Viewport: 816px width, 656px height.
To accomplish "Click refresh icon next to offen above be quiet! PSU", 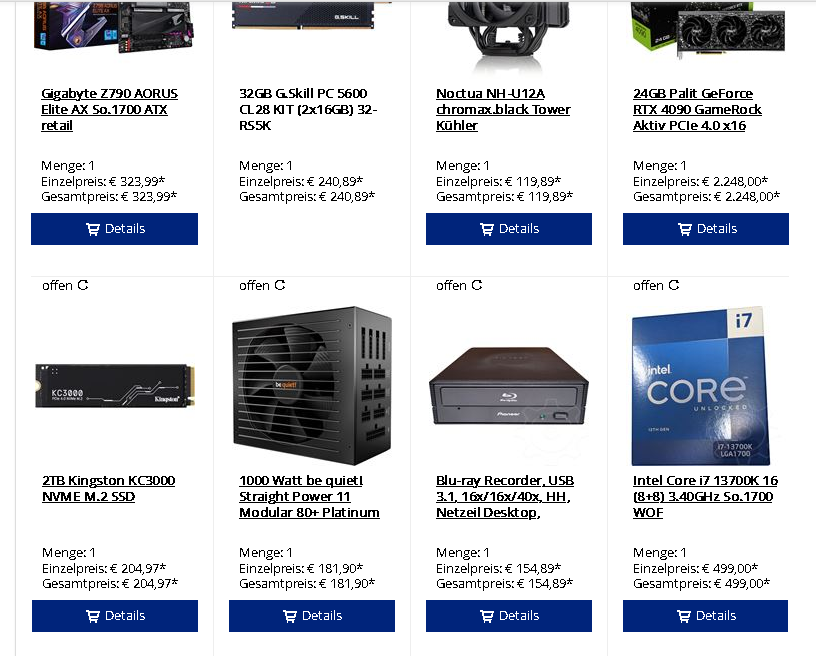I will (279, 285).
